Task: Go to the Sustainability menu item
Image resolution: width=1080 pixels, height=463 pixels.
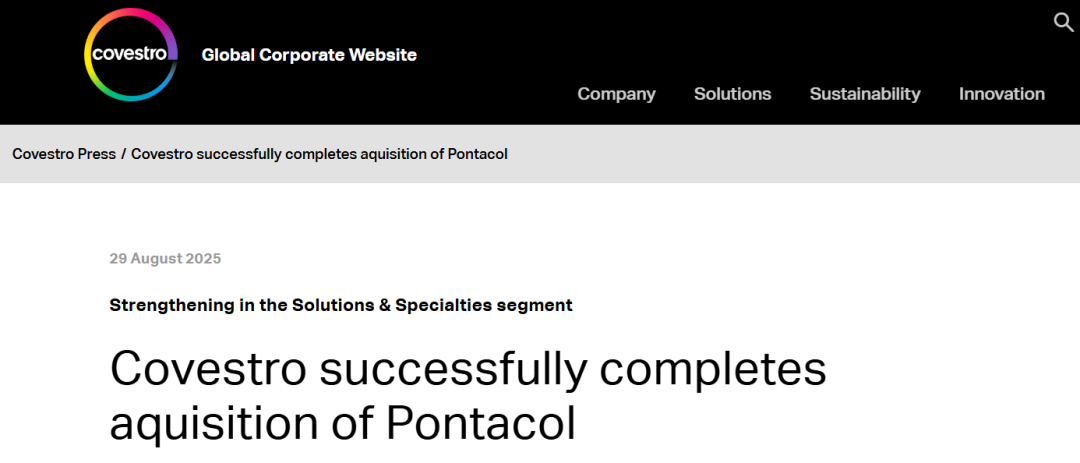Action: 864,94
